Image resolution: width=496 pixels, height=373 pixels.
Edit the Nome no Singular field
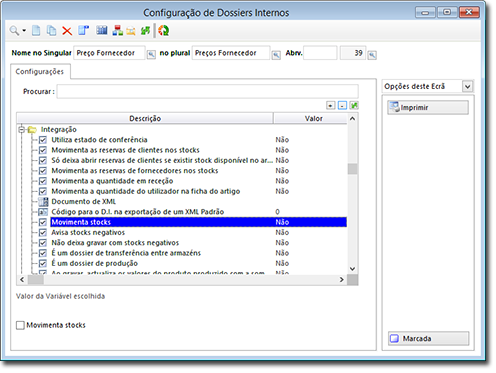[109, 53]
